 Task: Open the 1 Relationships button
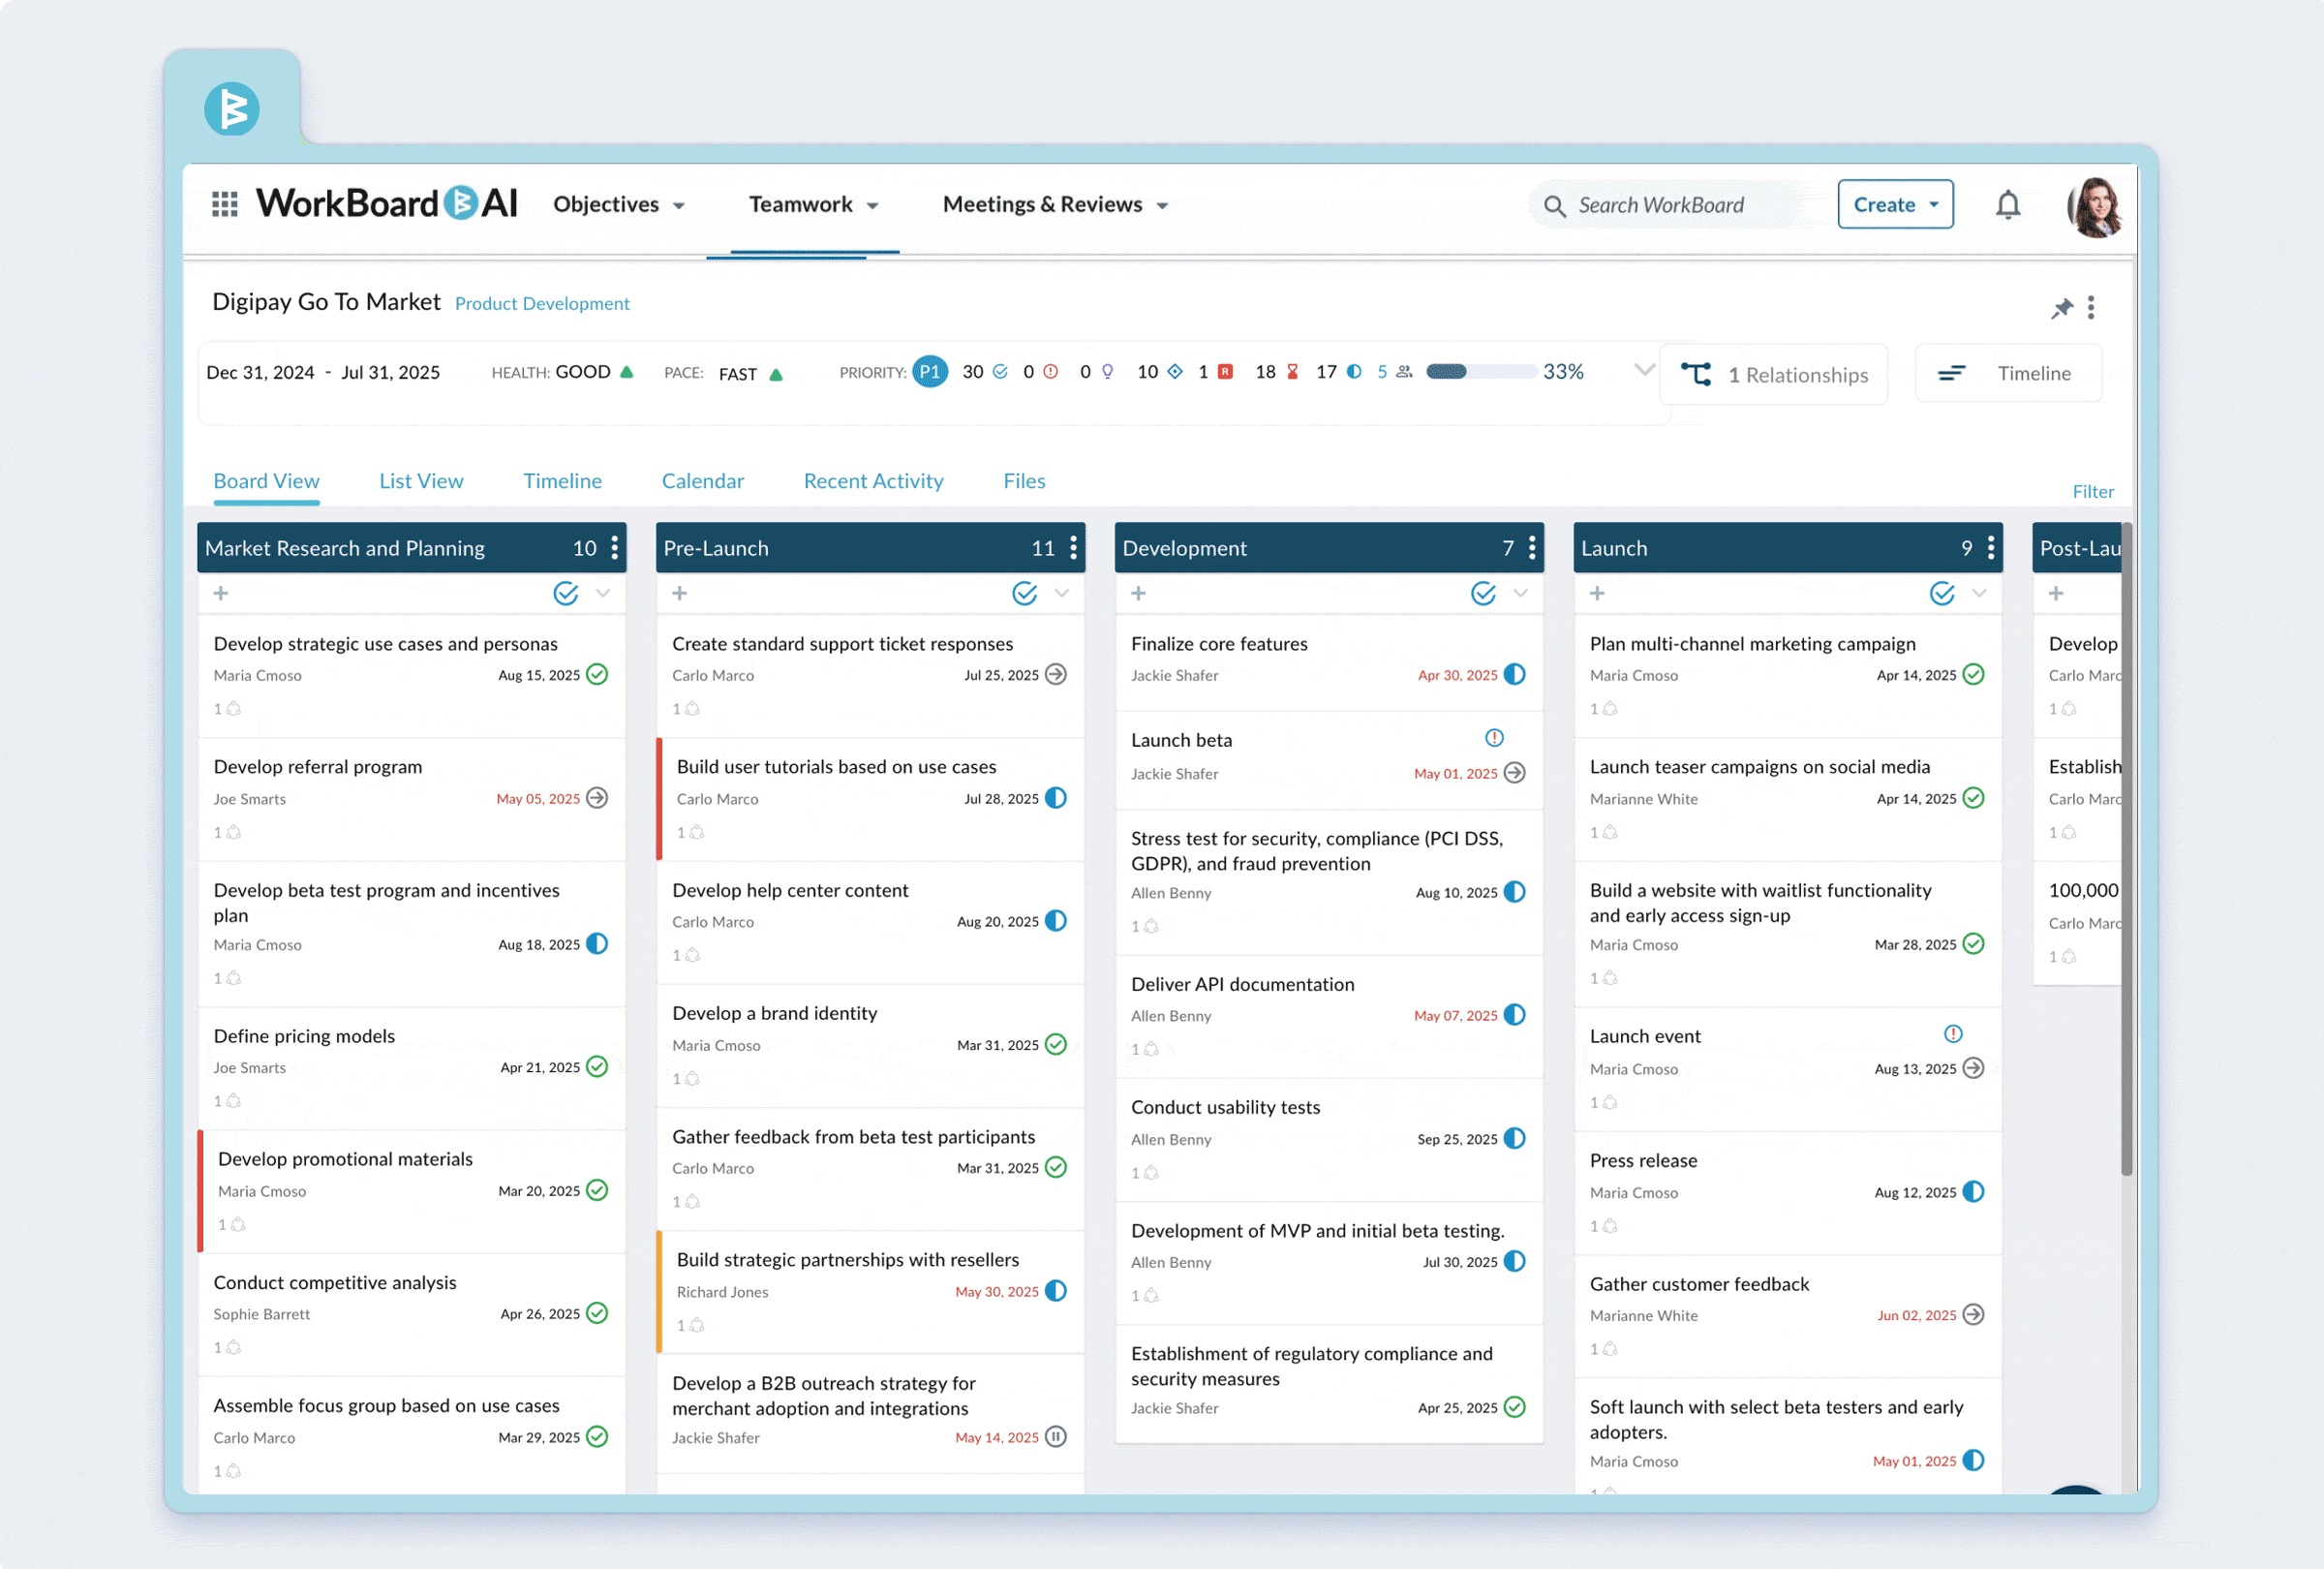tap(1774, 375)
